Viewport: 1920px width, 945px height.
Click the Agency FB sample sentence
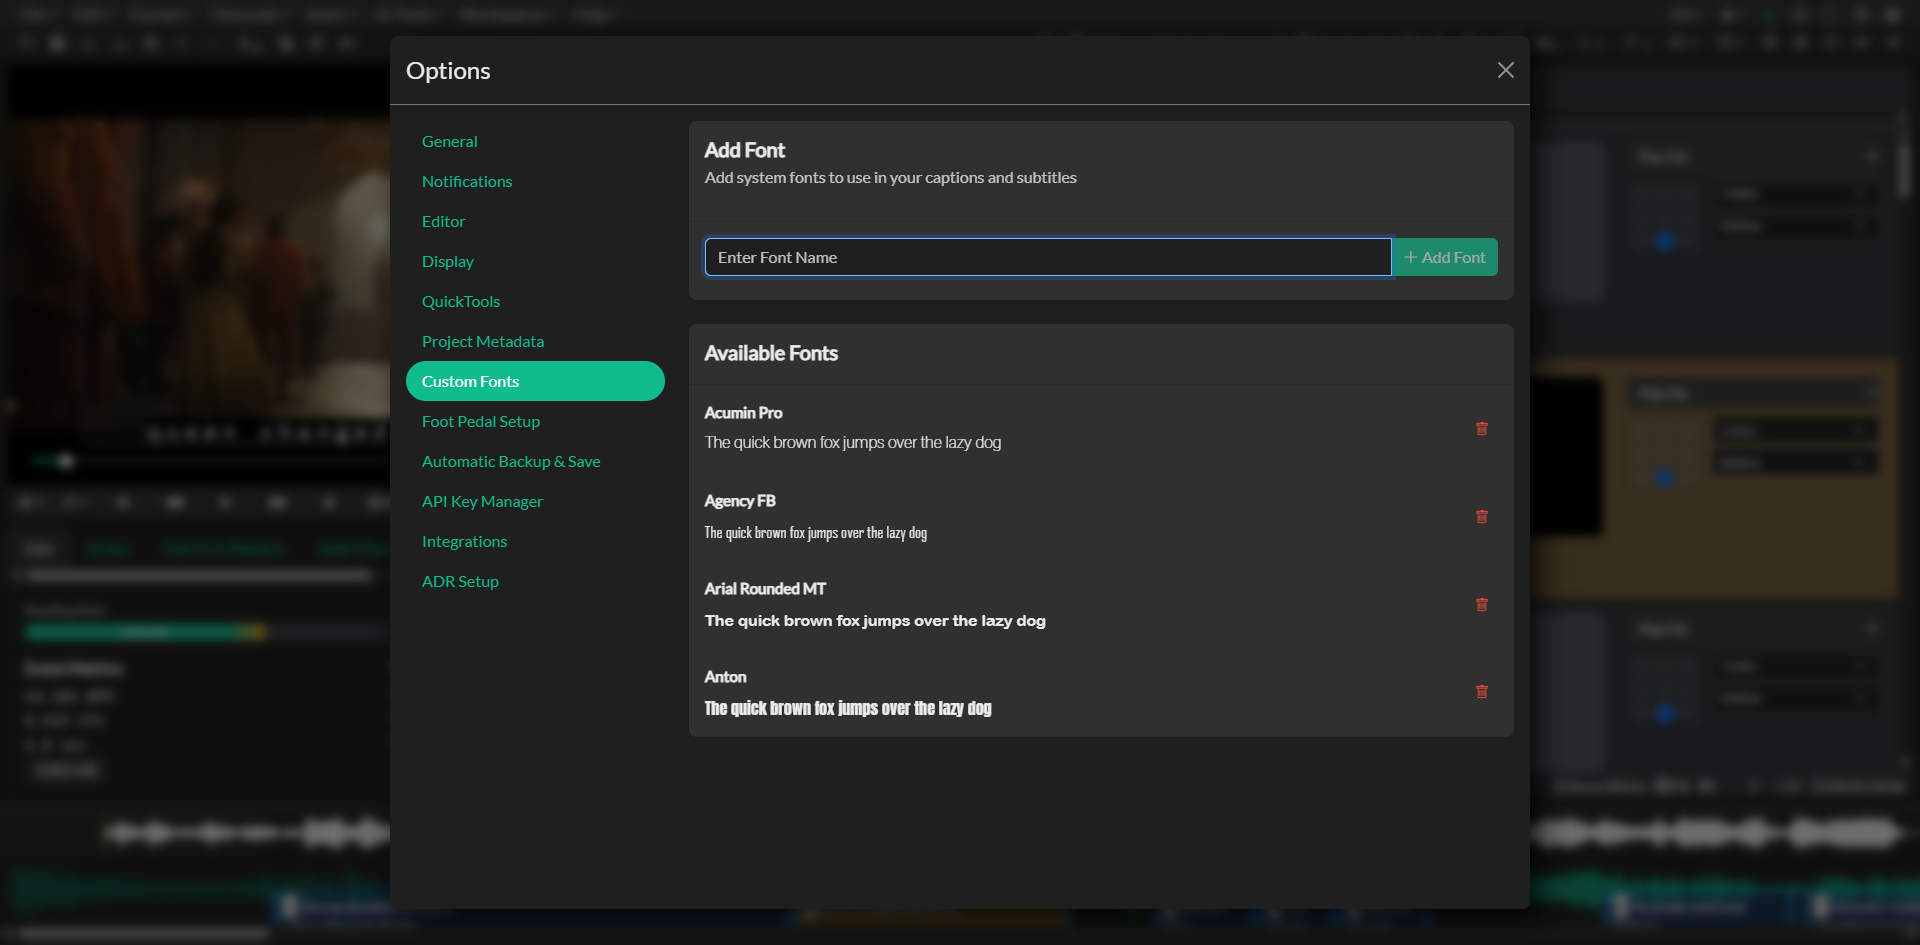pyautogui.click(x=816, y=533)
